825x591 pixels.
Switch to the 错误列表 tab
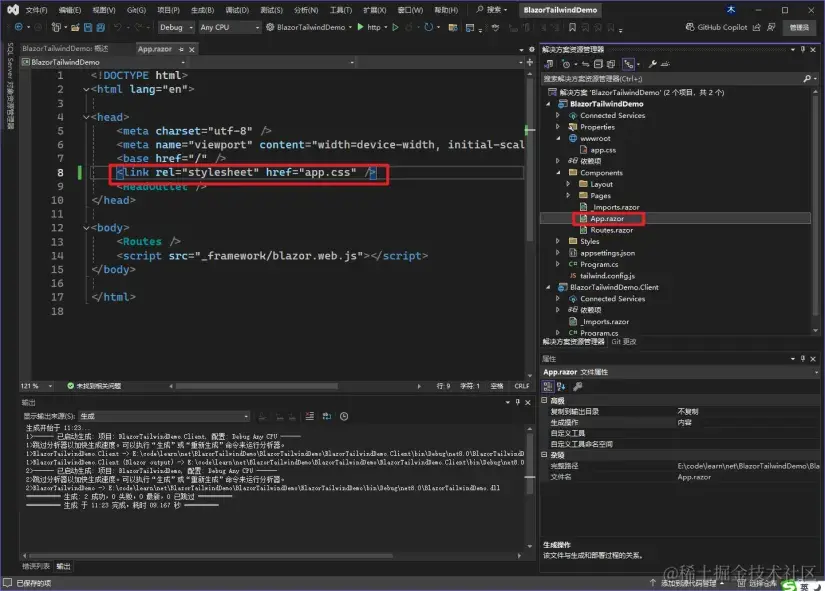36,566
